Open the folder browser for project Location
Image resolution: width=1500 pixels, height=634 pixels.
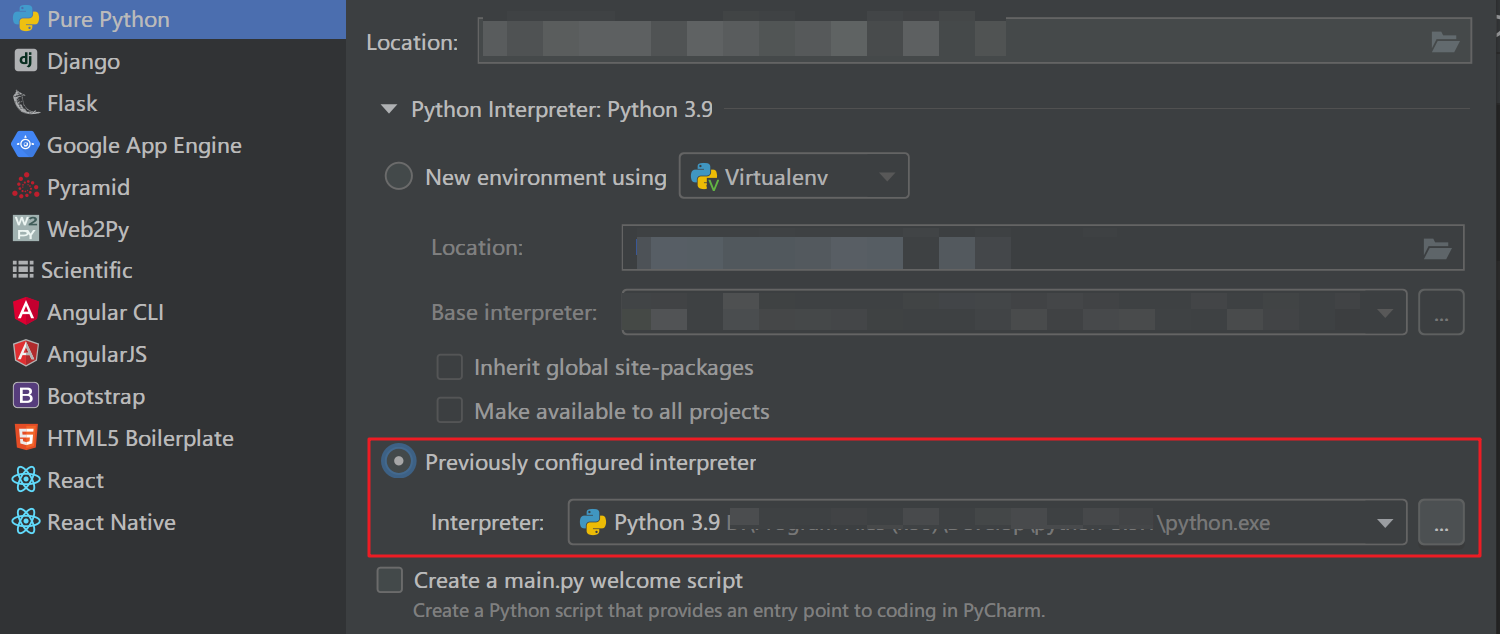pyautogui.click(x=1443, y=40)
